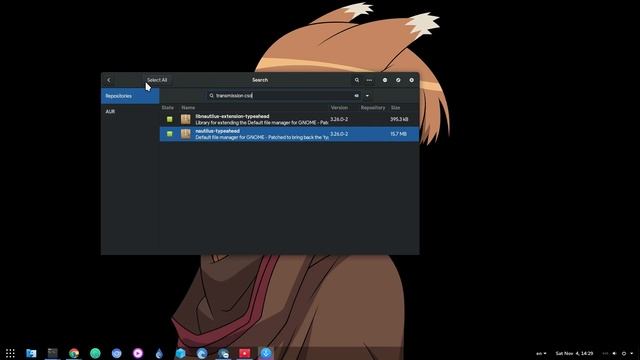Click the last round window control button
This screenshot has height=360, width=640.
click(x=411, y=80)
